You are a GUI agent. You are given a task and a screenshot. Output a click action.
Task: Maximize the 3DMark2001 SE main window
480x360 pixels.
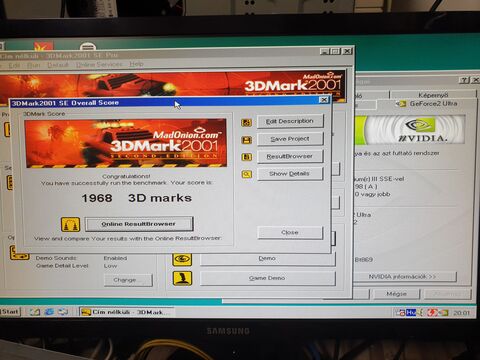point(336,51)
